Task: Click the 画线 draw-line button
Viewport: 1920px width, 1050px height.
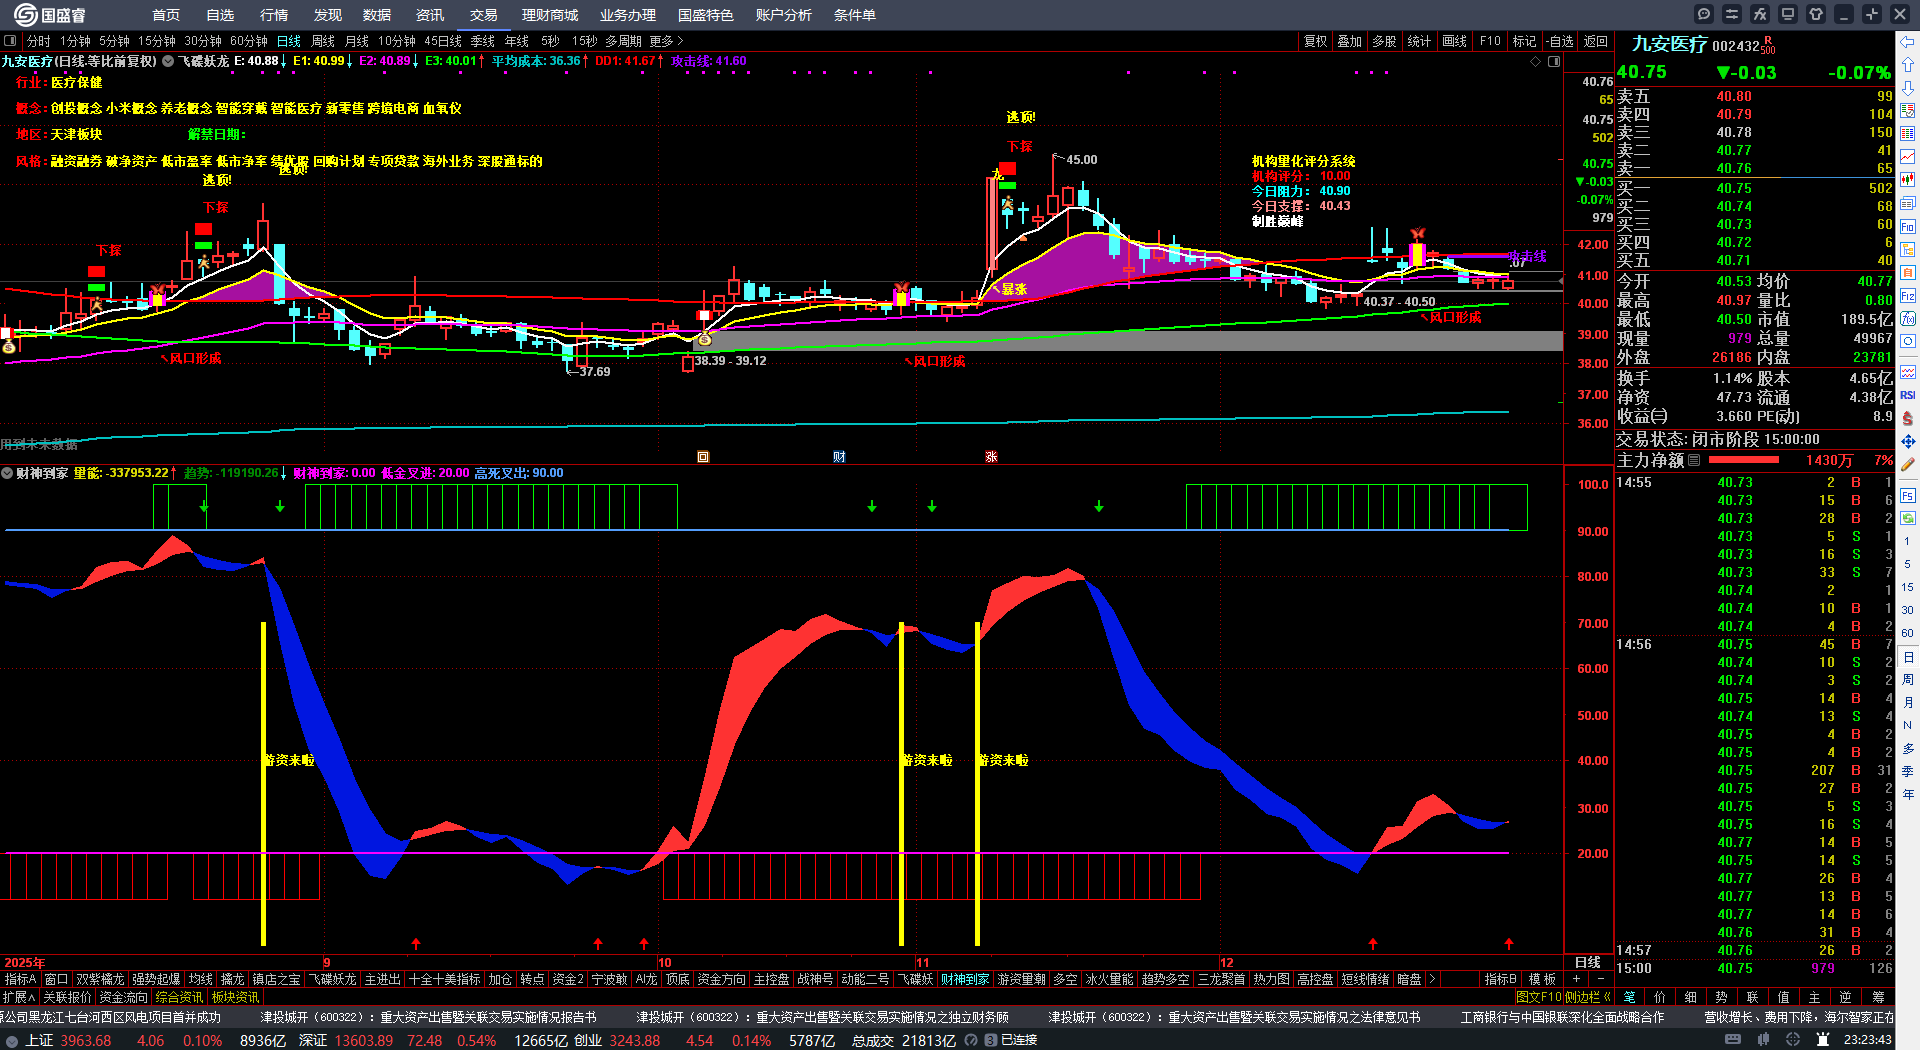Action: pyautogui.click(x=1455, y=41)
